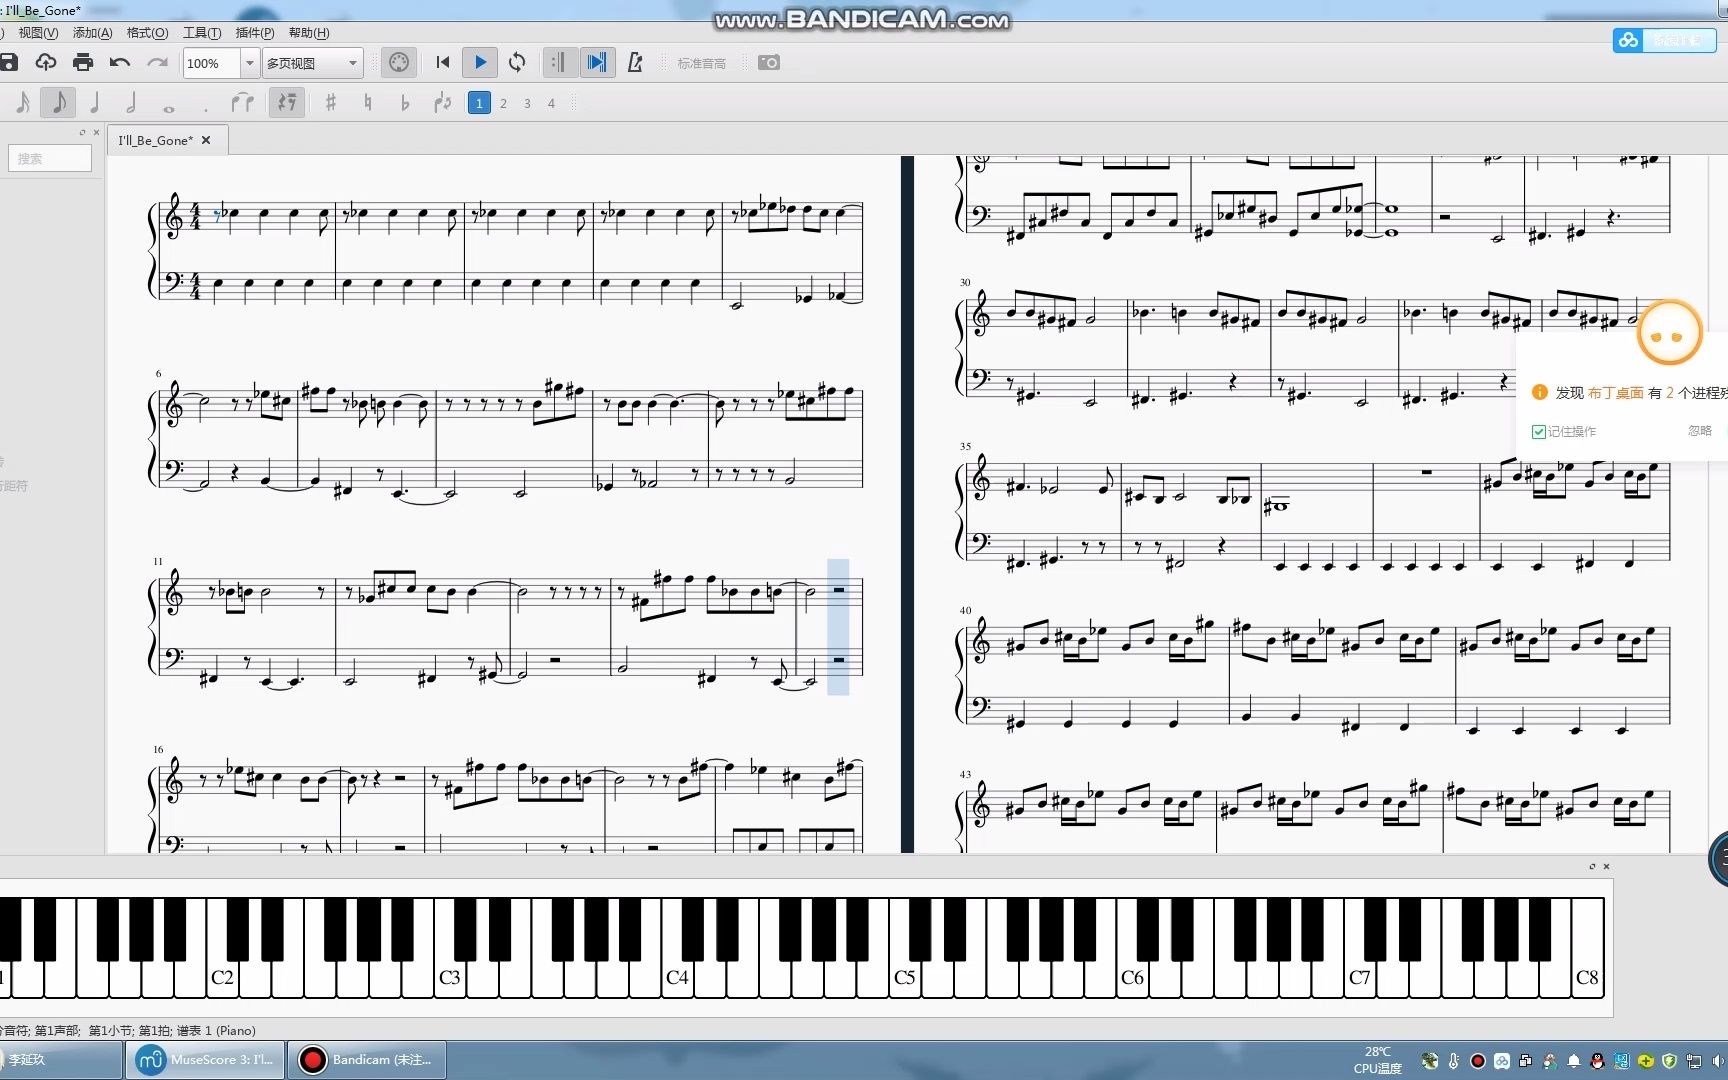Viewport: 1728px width, 1080px height.
Task: Open the 格式(O) menu
Action: (x=147, y=33)
